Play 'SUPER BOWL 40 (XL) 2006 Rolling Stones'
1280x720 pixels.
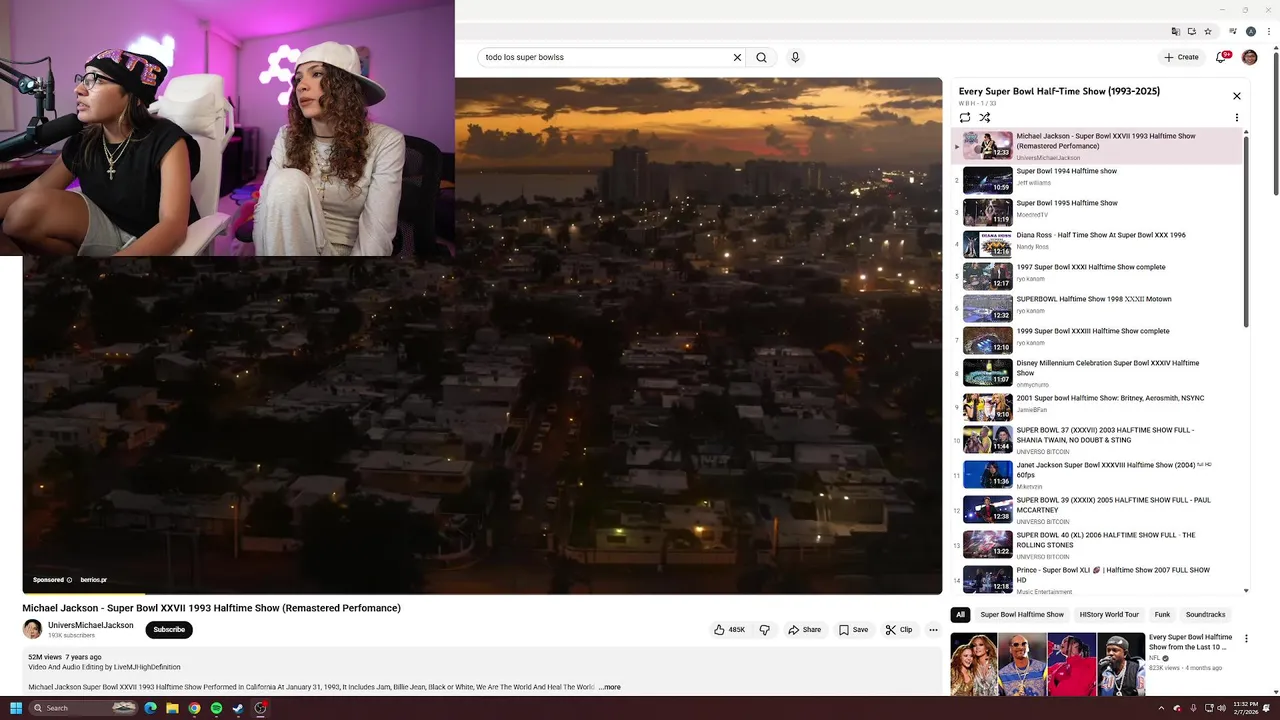[1097, 545]
